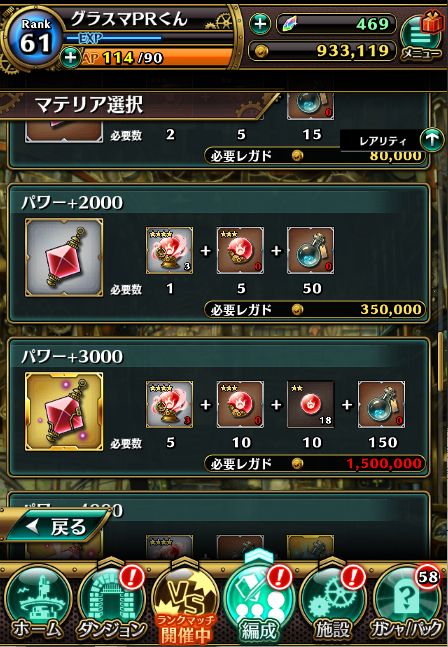This screenshot has width=448, height=647.
Task: Select the パワー+3000 gold materia thumbnail
Action: coord(64,411)
